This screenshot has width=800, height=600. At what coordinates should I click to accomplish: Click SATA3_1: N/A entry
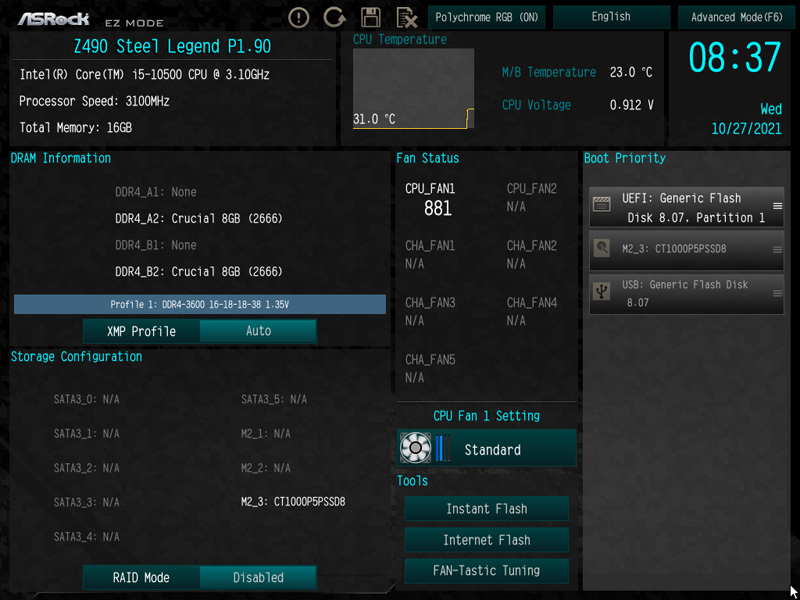click(x=86, y=434)
